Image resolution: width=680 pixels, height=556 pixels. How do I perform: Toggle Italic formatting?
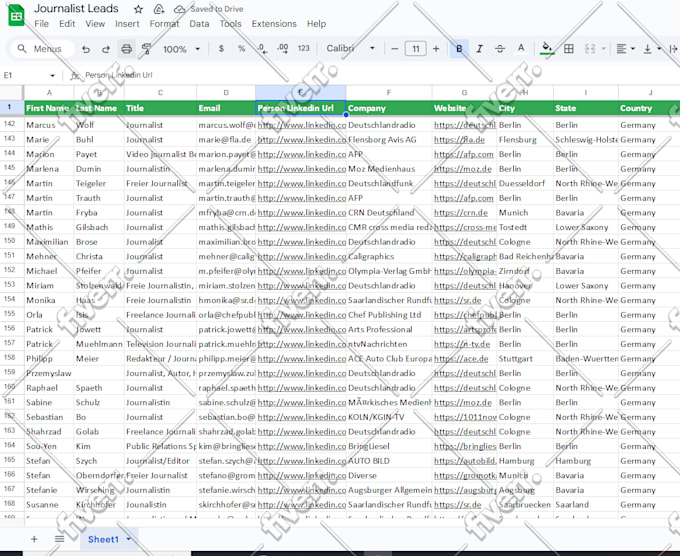[479, 49]
